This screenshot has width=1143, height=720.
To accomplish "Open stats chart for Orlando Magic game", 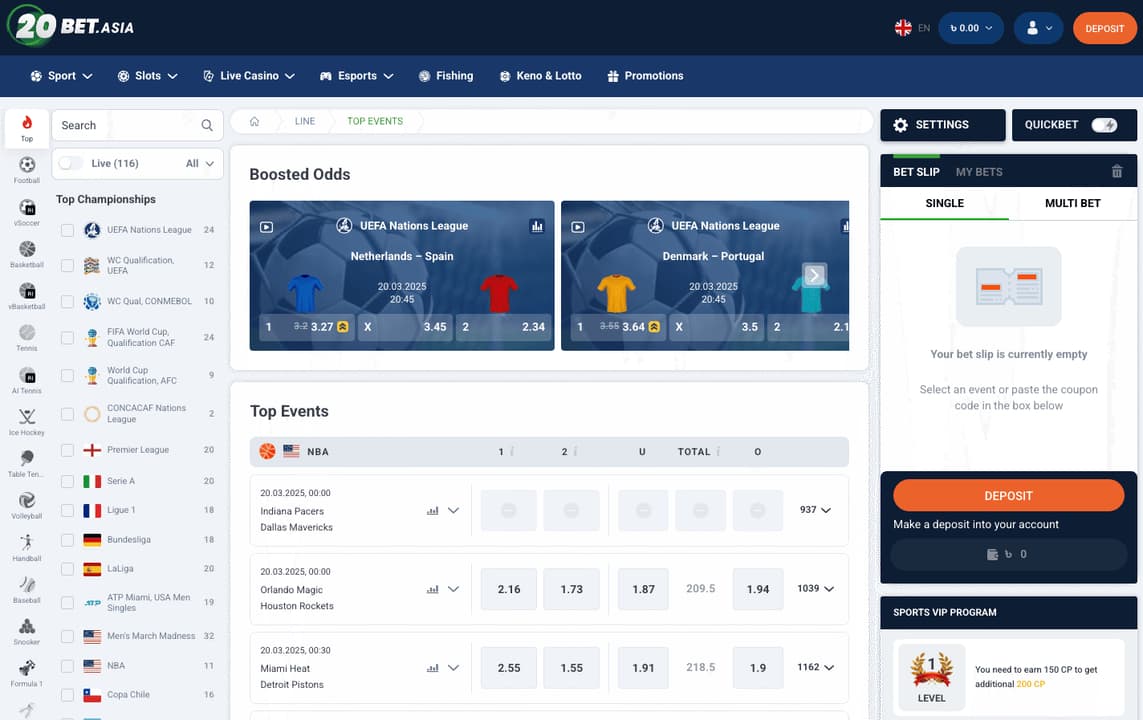I will point(433,589).
